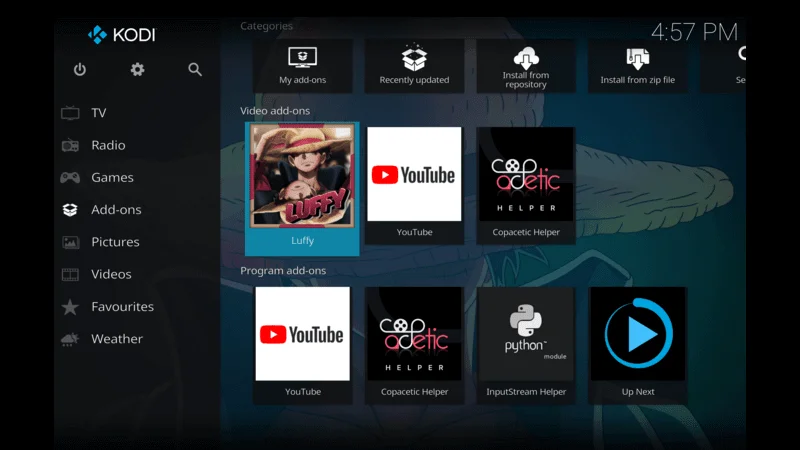Open the Up Next program add-on
This screenshot has height=450, width=800.
click(x=638, y=342)
